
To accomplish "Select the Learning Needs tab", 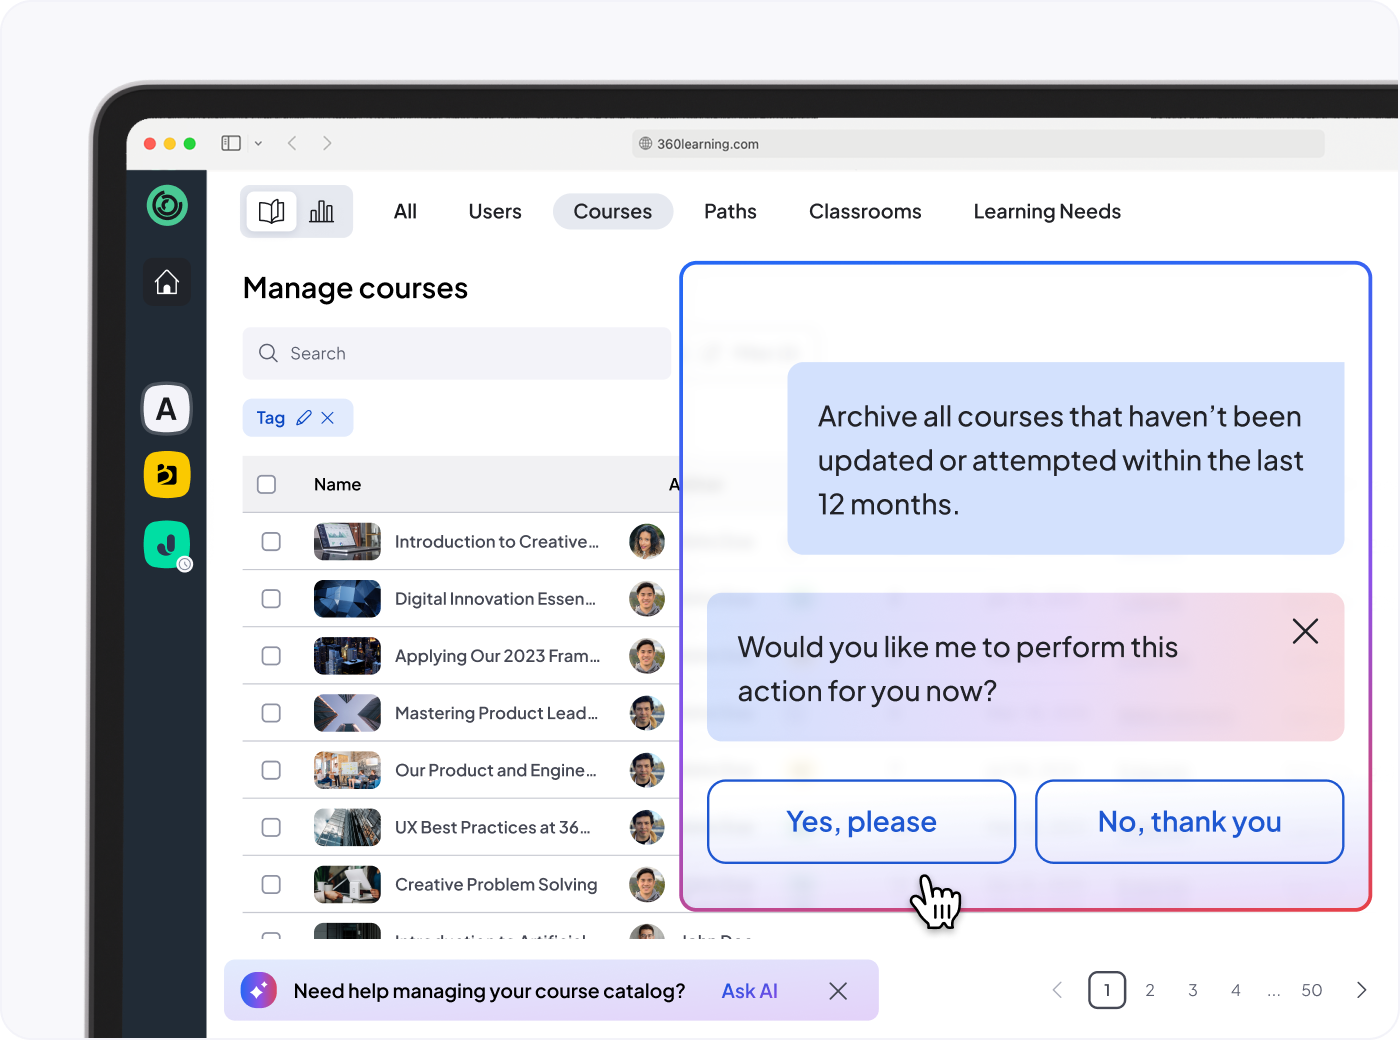I will pos(1047,211).
